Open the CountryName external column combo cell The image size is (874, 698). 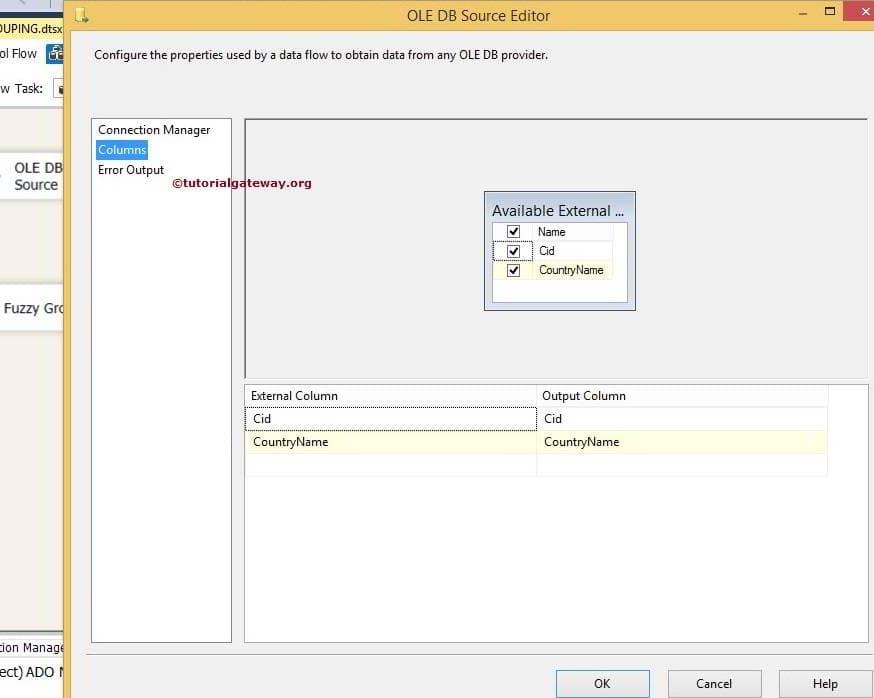click(x=390, y=442)
